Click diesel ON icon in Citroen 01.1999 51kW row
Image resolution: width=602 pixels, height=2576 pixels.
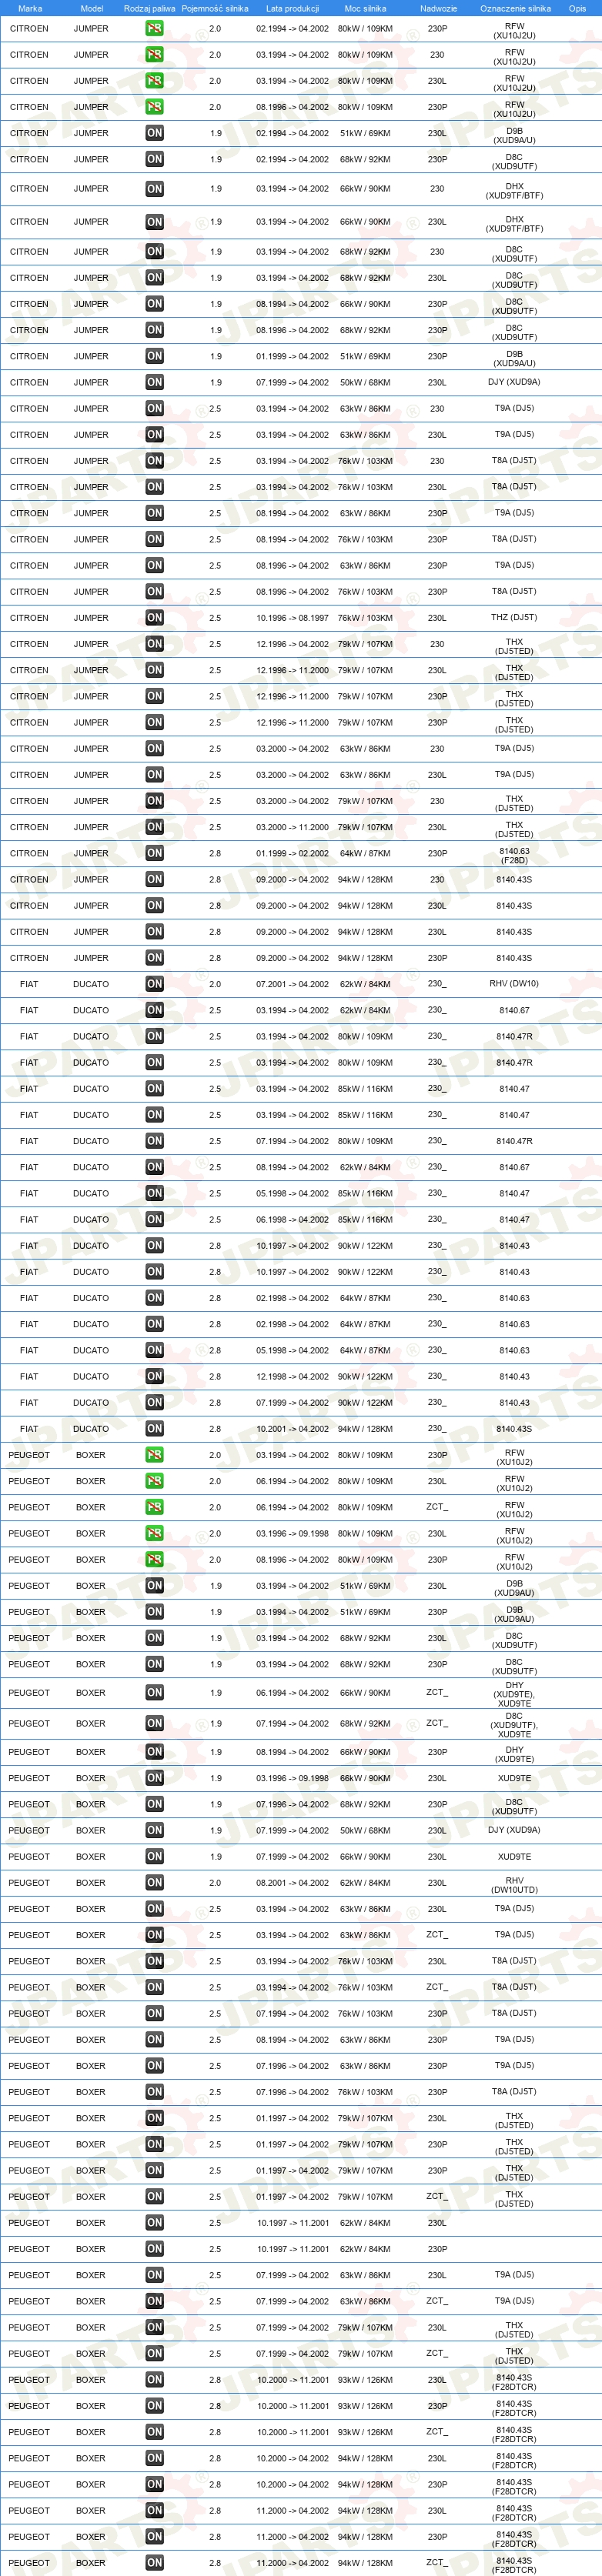[x=154, y=356]
